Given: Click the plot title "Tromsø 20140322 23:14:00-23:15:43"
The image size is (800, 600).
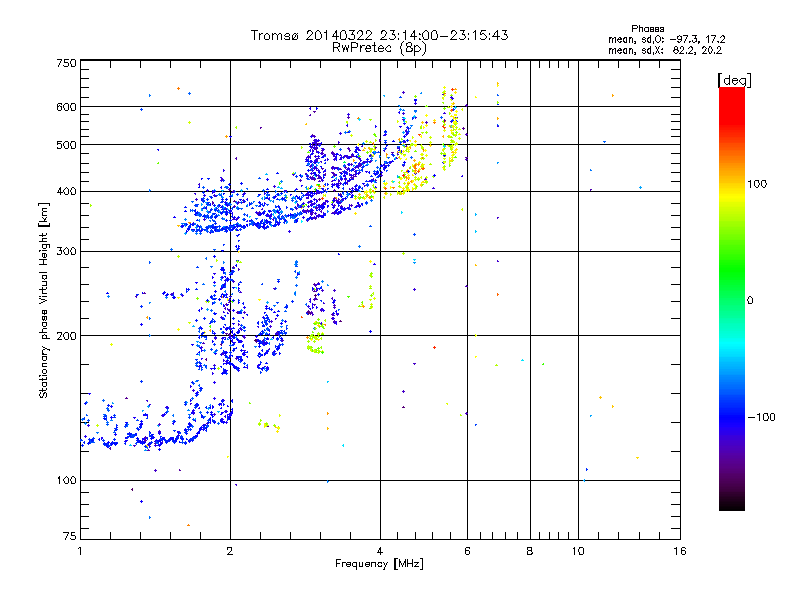Looking at the screenshot, I should (x=379, y=35).
